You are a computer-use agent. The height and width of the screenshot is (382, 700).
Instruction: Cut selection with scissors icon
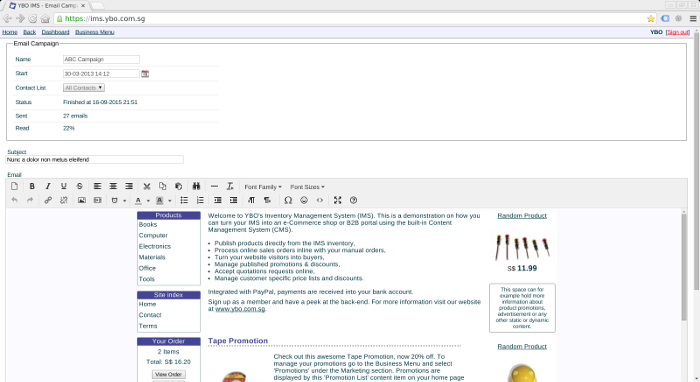147,186
